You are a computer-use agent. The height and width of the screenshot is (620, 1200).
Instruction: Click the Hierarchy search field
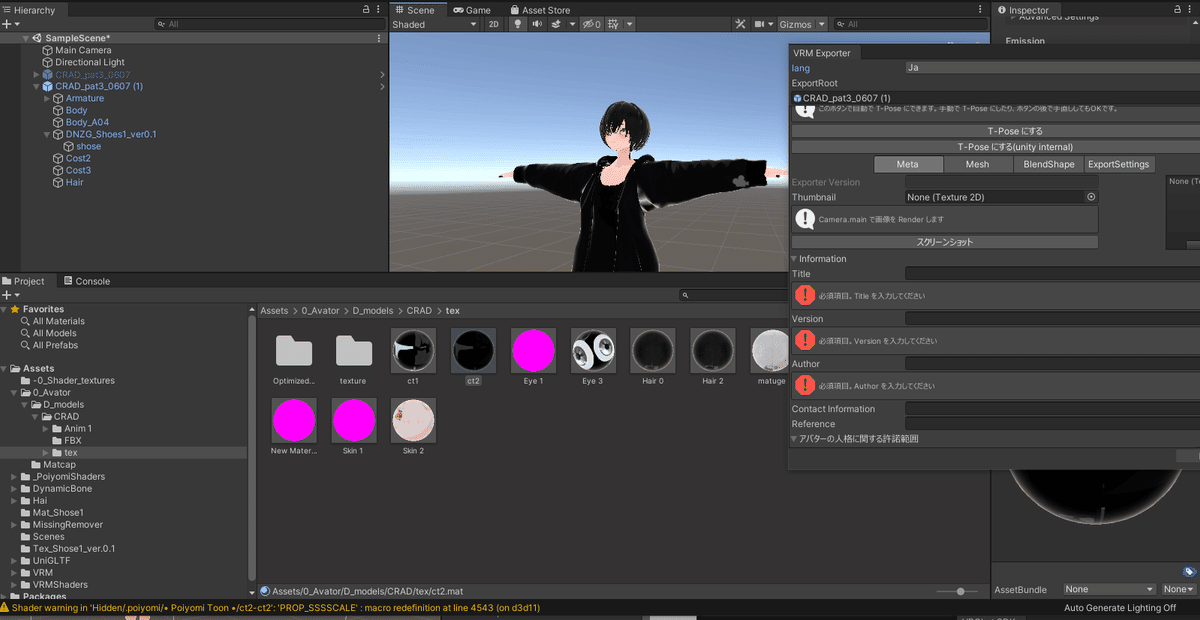(269, 24)
